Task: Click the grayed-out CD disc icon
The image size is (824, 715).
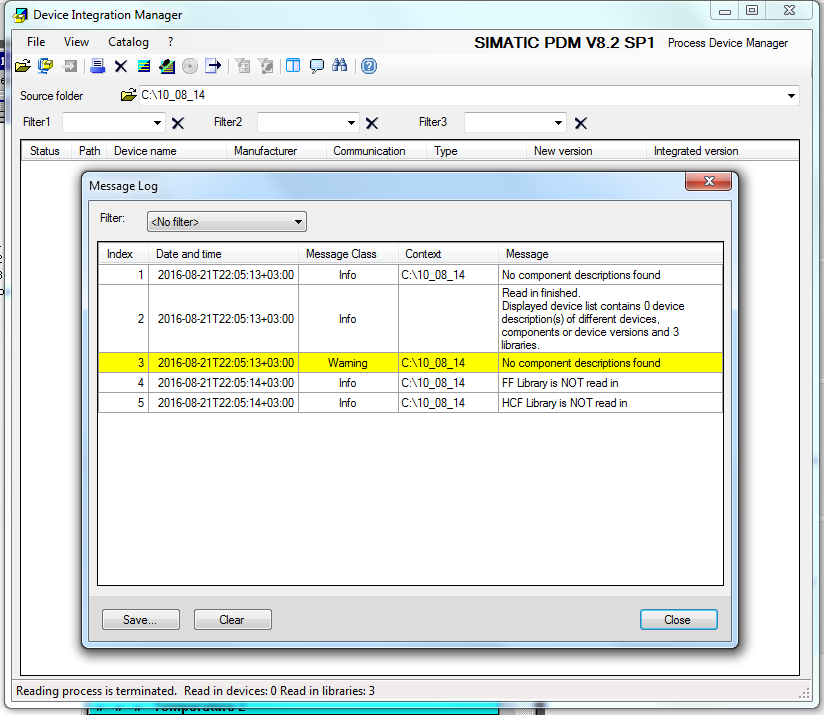Action: (190, 66)
